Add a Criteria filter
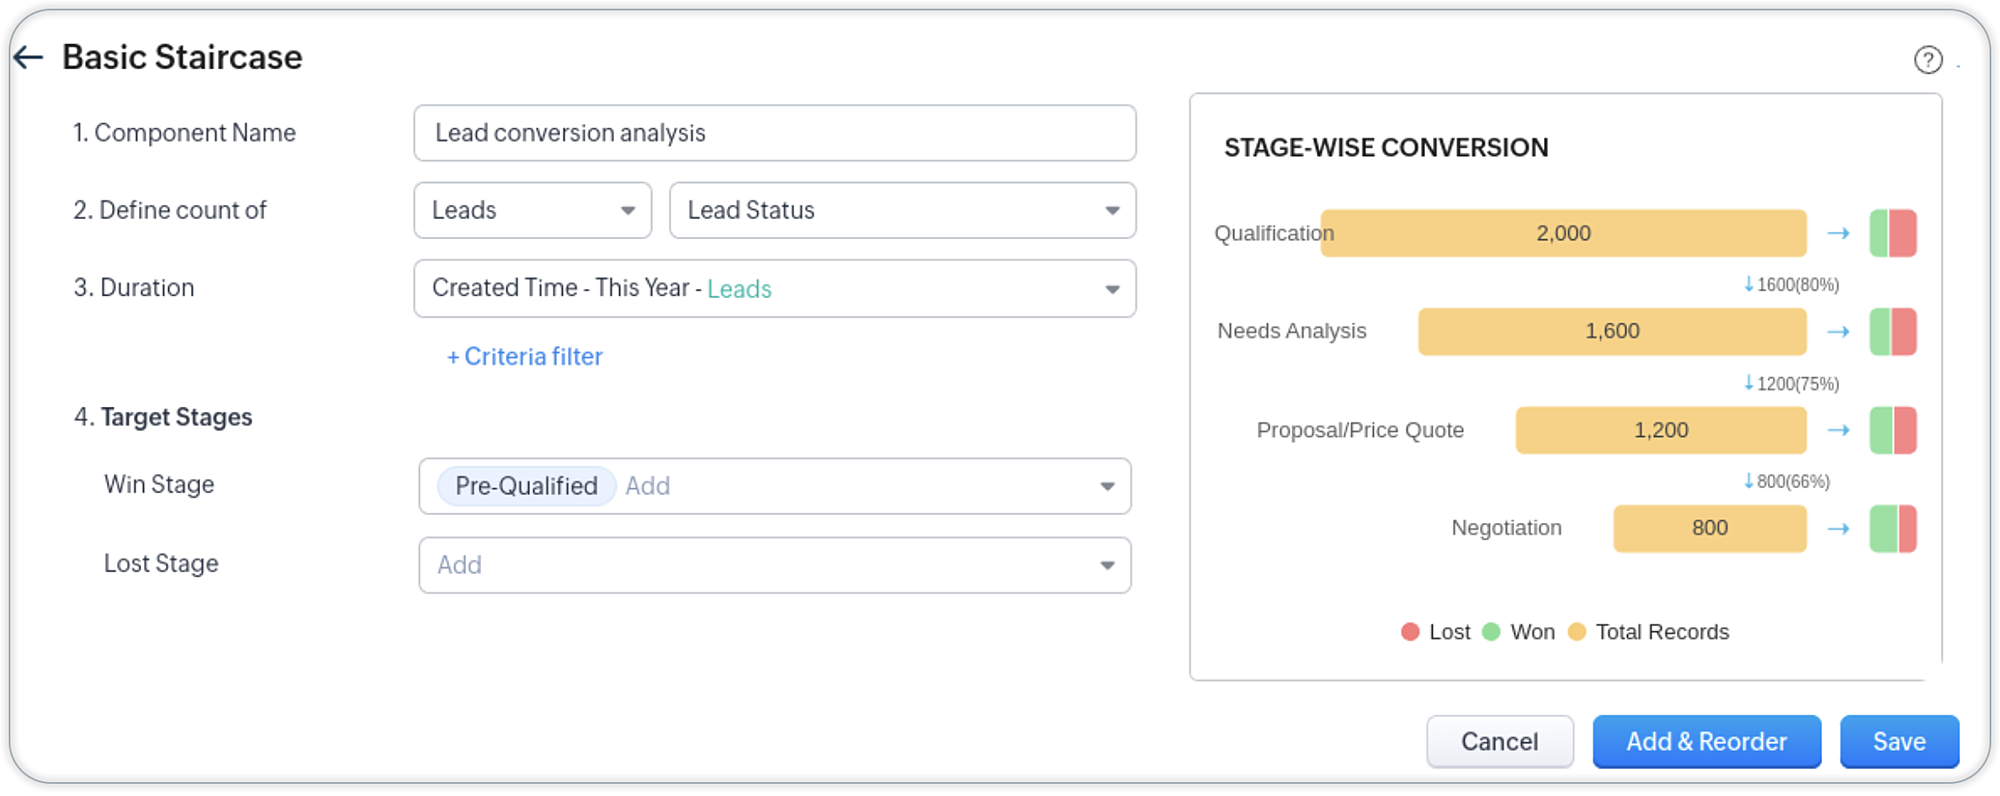 pyautogui.click(x=525, y=357)
